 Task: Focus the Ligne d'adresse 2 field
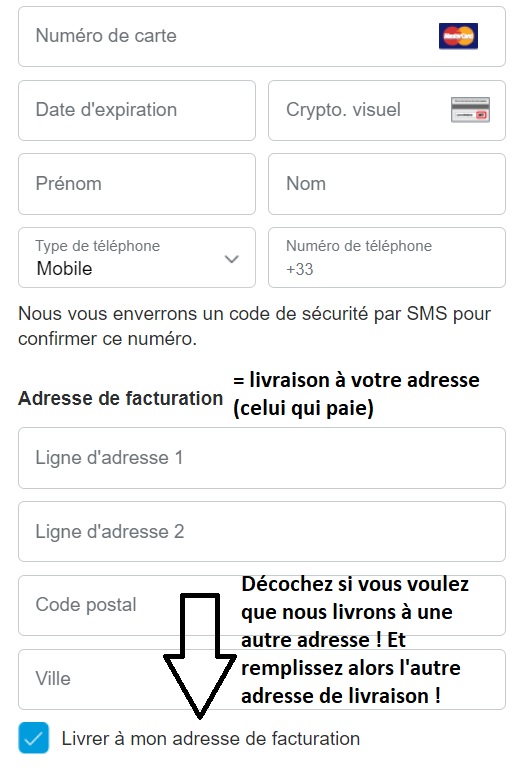pyautogui.click(x=261, y=532)
